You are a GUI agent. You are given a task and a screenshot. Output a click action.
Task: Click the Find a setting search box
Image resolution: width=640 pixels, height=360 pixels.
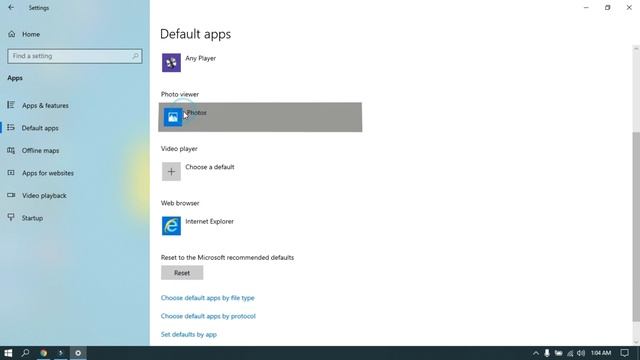(x=75, y=56)
